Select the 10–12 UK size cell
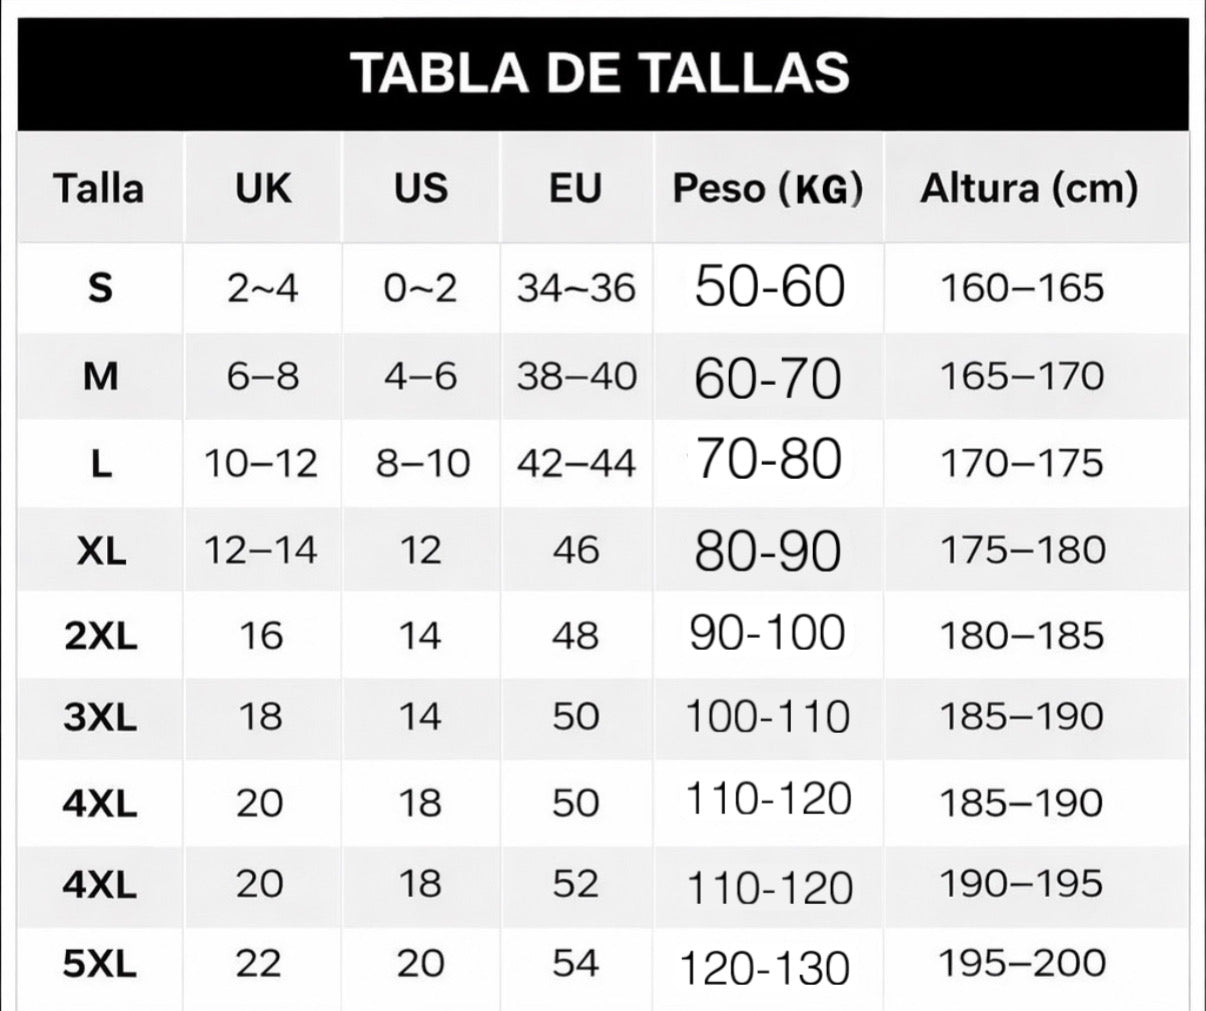This screenshot has width=1206, height=1011. [261, 463]
